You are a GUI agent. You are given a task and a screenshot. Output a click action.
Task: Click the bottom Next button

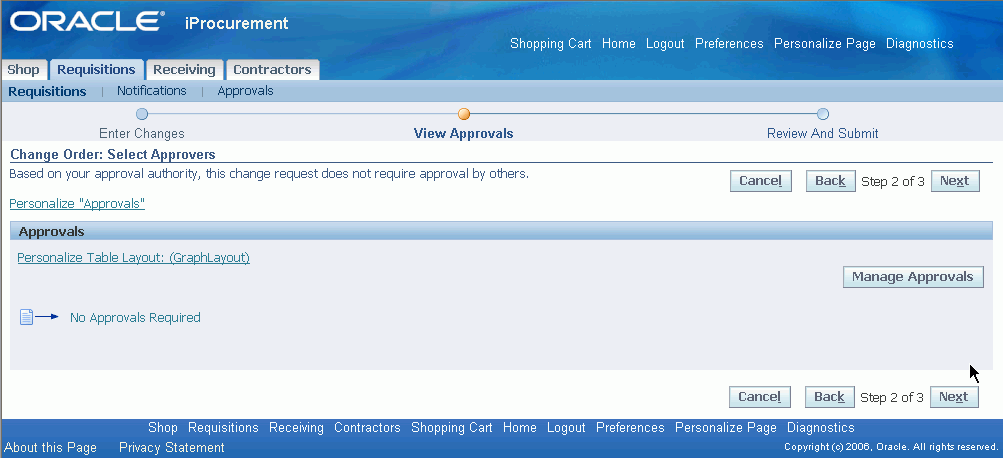coord(954,397)
